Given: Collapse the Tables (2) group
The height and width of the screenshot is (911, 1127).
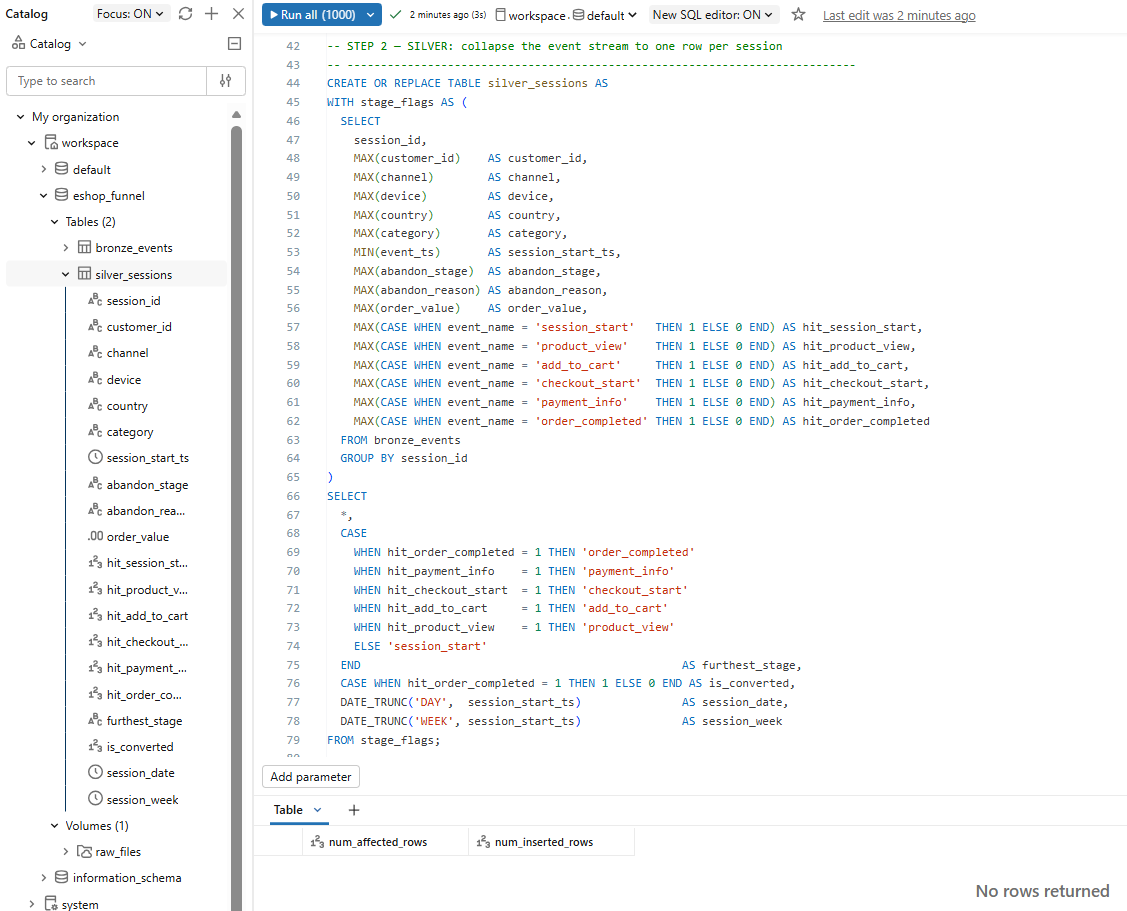Looking at the screenshot, I should [x=55, y=221].
